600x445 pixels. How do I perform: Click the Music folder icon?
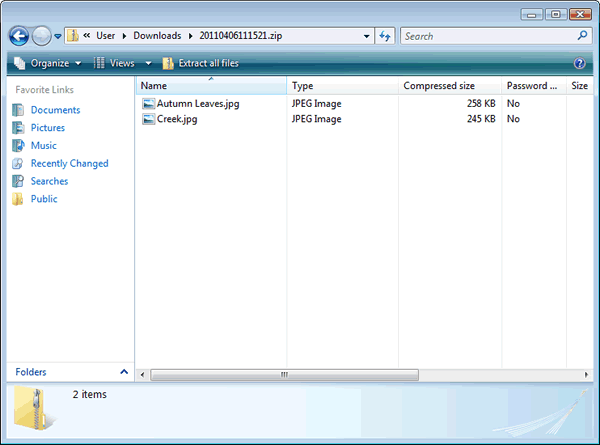click(x=18, y=146)
